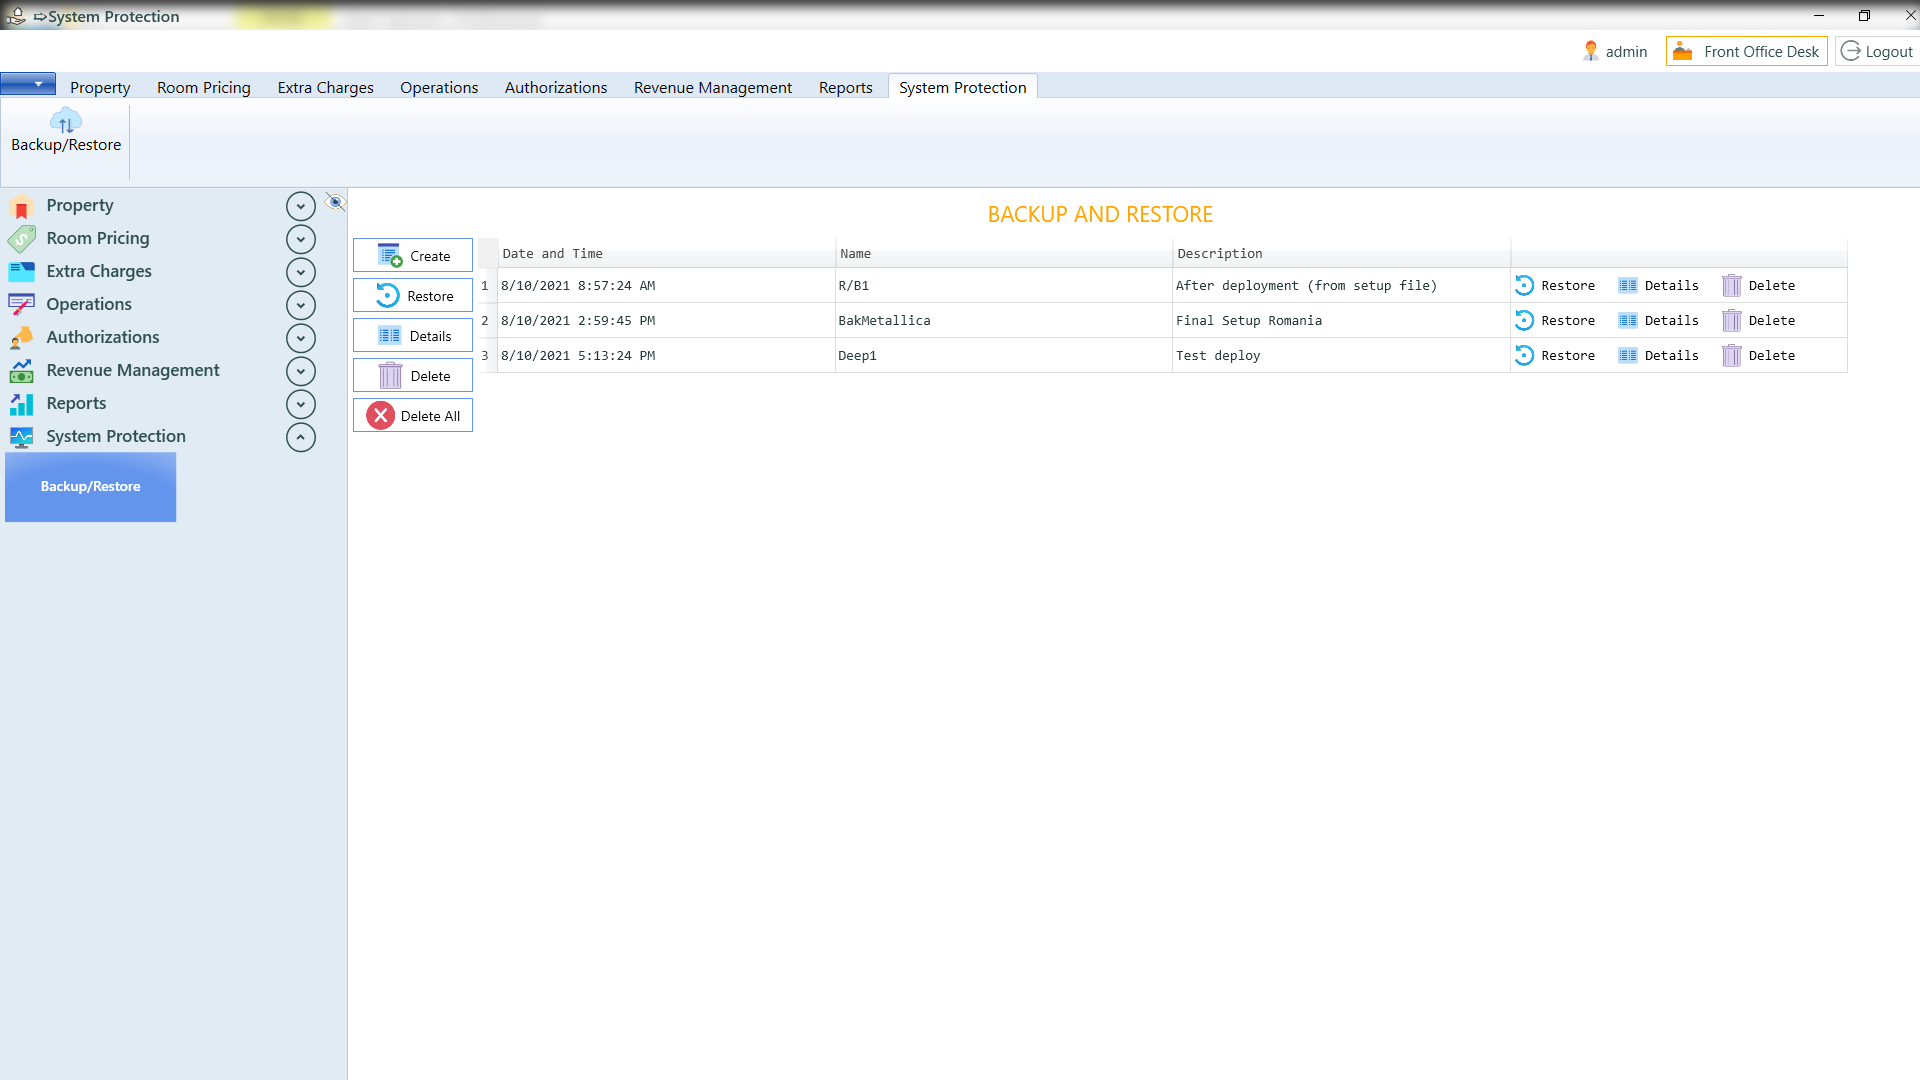Open the Front Office Desk button

[x=1746, y=51]
